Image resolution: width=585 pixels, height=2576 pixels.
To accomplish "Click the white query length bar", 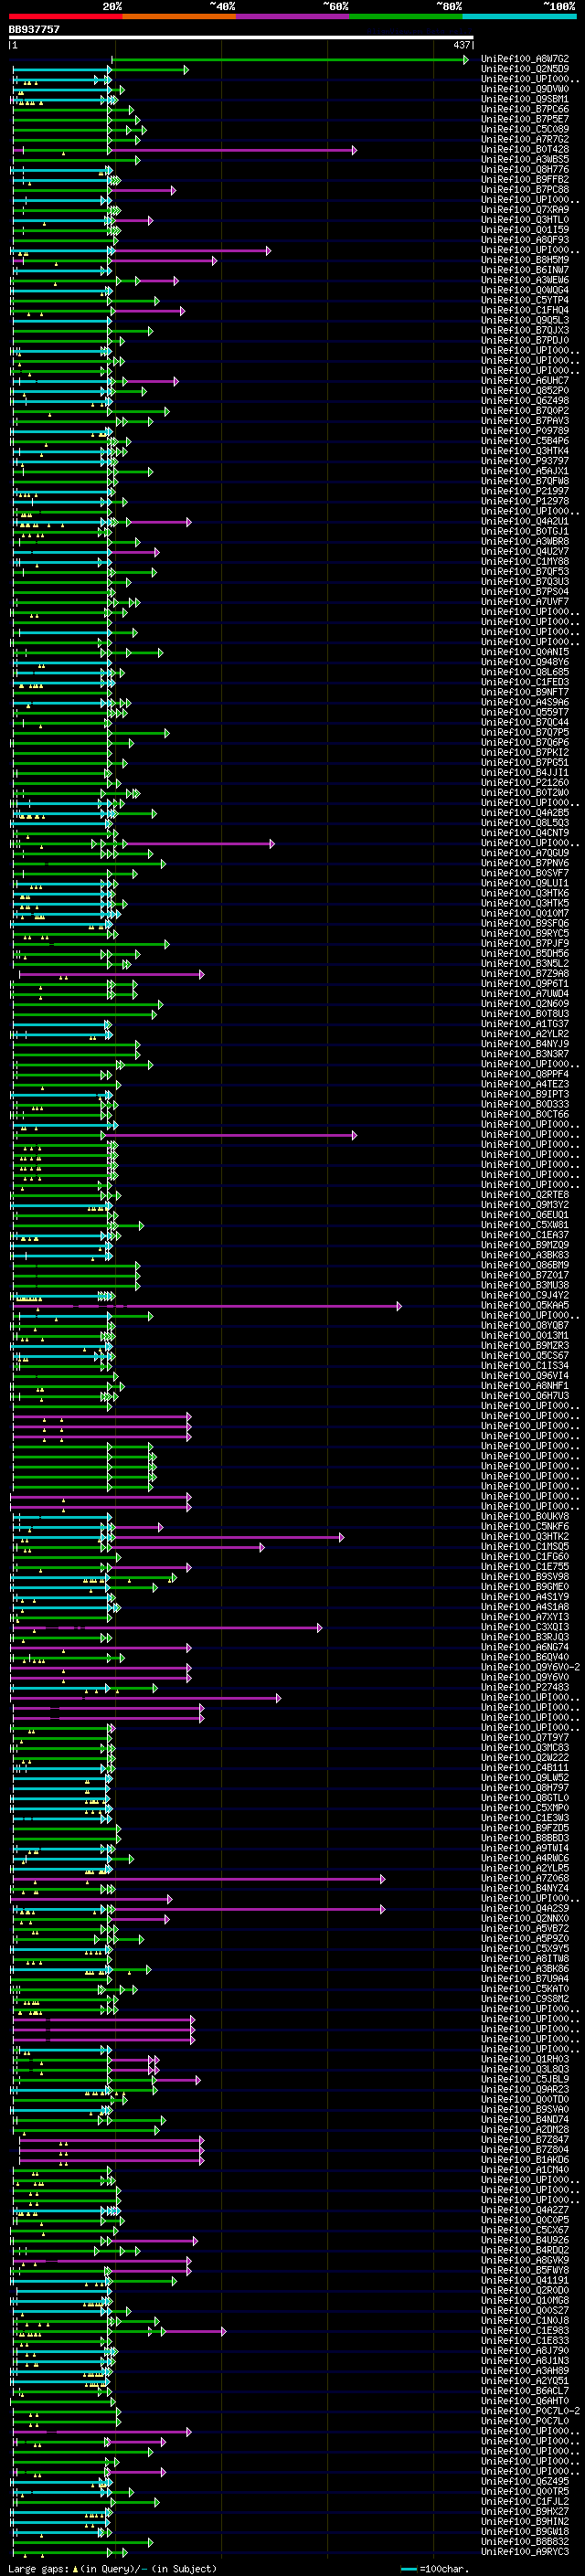I will coord(241,38).
